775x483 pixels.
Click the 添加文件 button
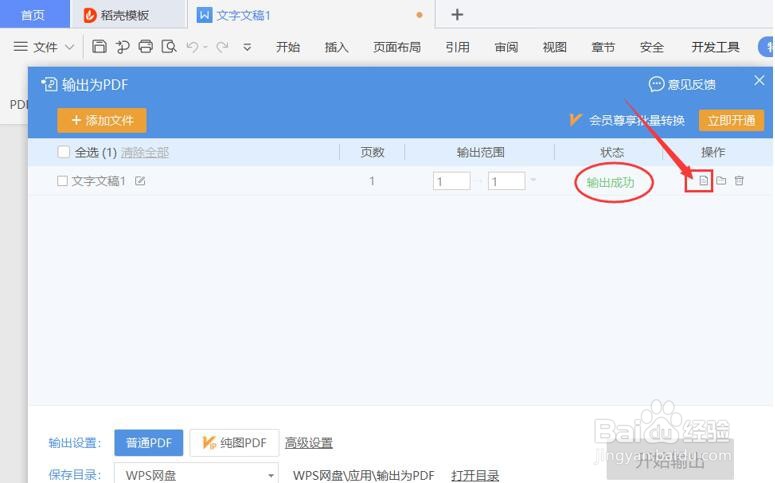(x=102, y=120)
